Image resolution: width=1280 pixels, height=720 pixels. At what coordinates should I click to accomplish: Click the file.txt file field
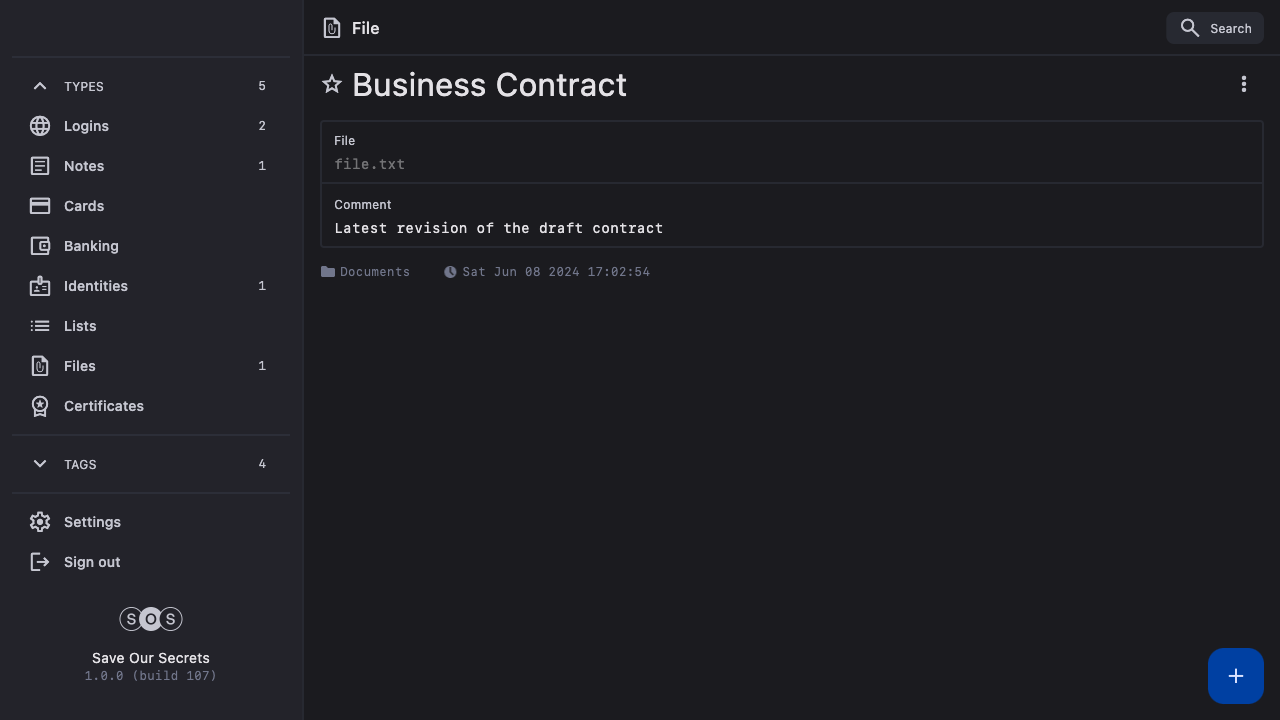point(370,164)
